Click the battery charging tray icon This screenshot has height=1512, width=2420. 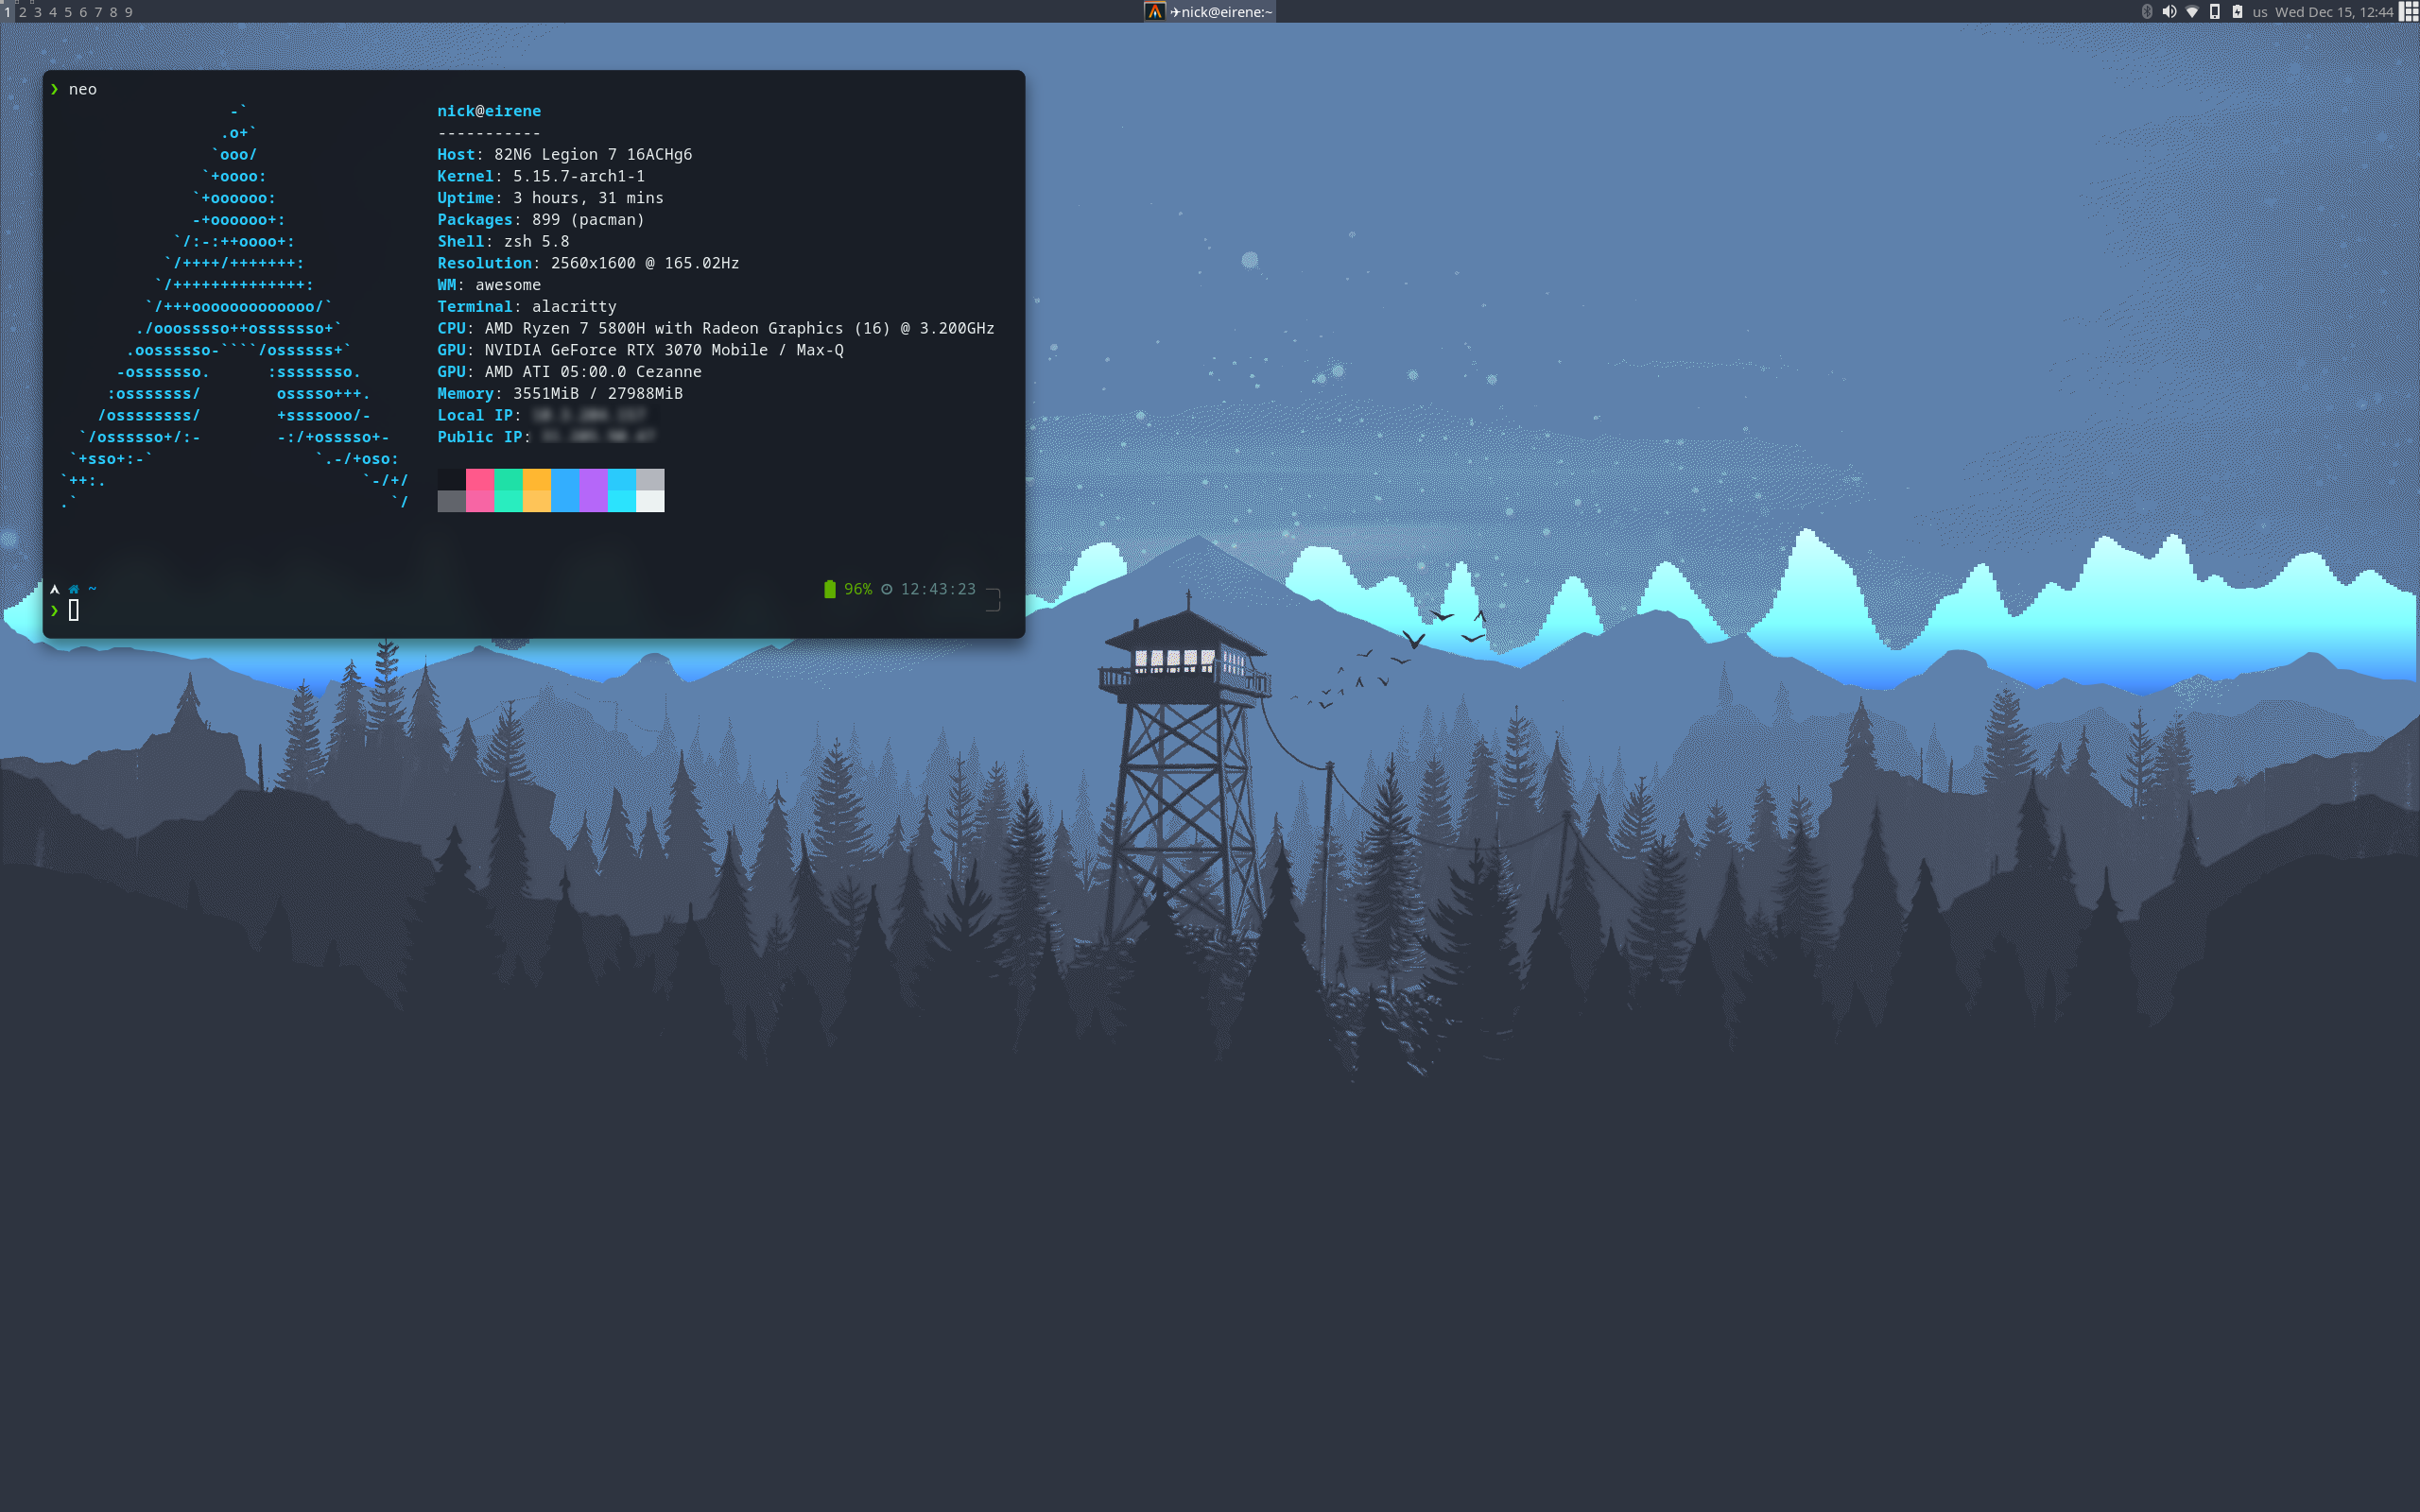[x=2237, y=12]
